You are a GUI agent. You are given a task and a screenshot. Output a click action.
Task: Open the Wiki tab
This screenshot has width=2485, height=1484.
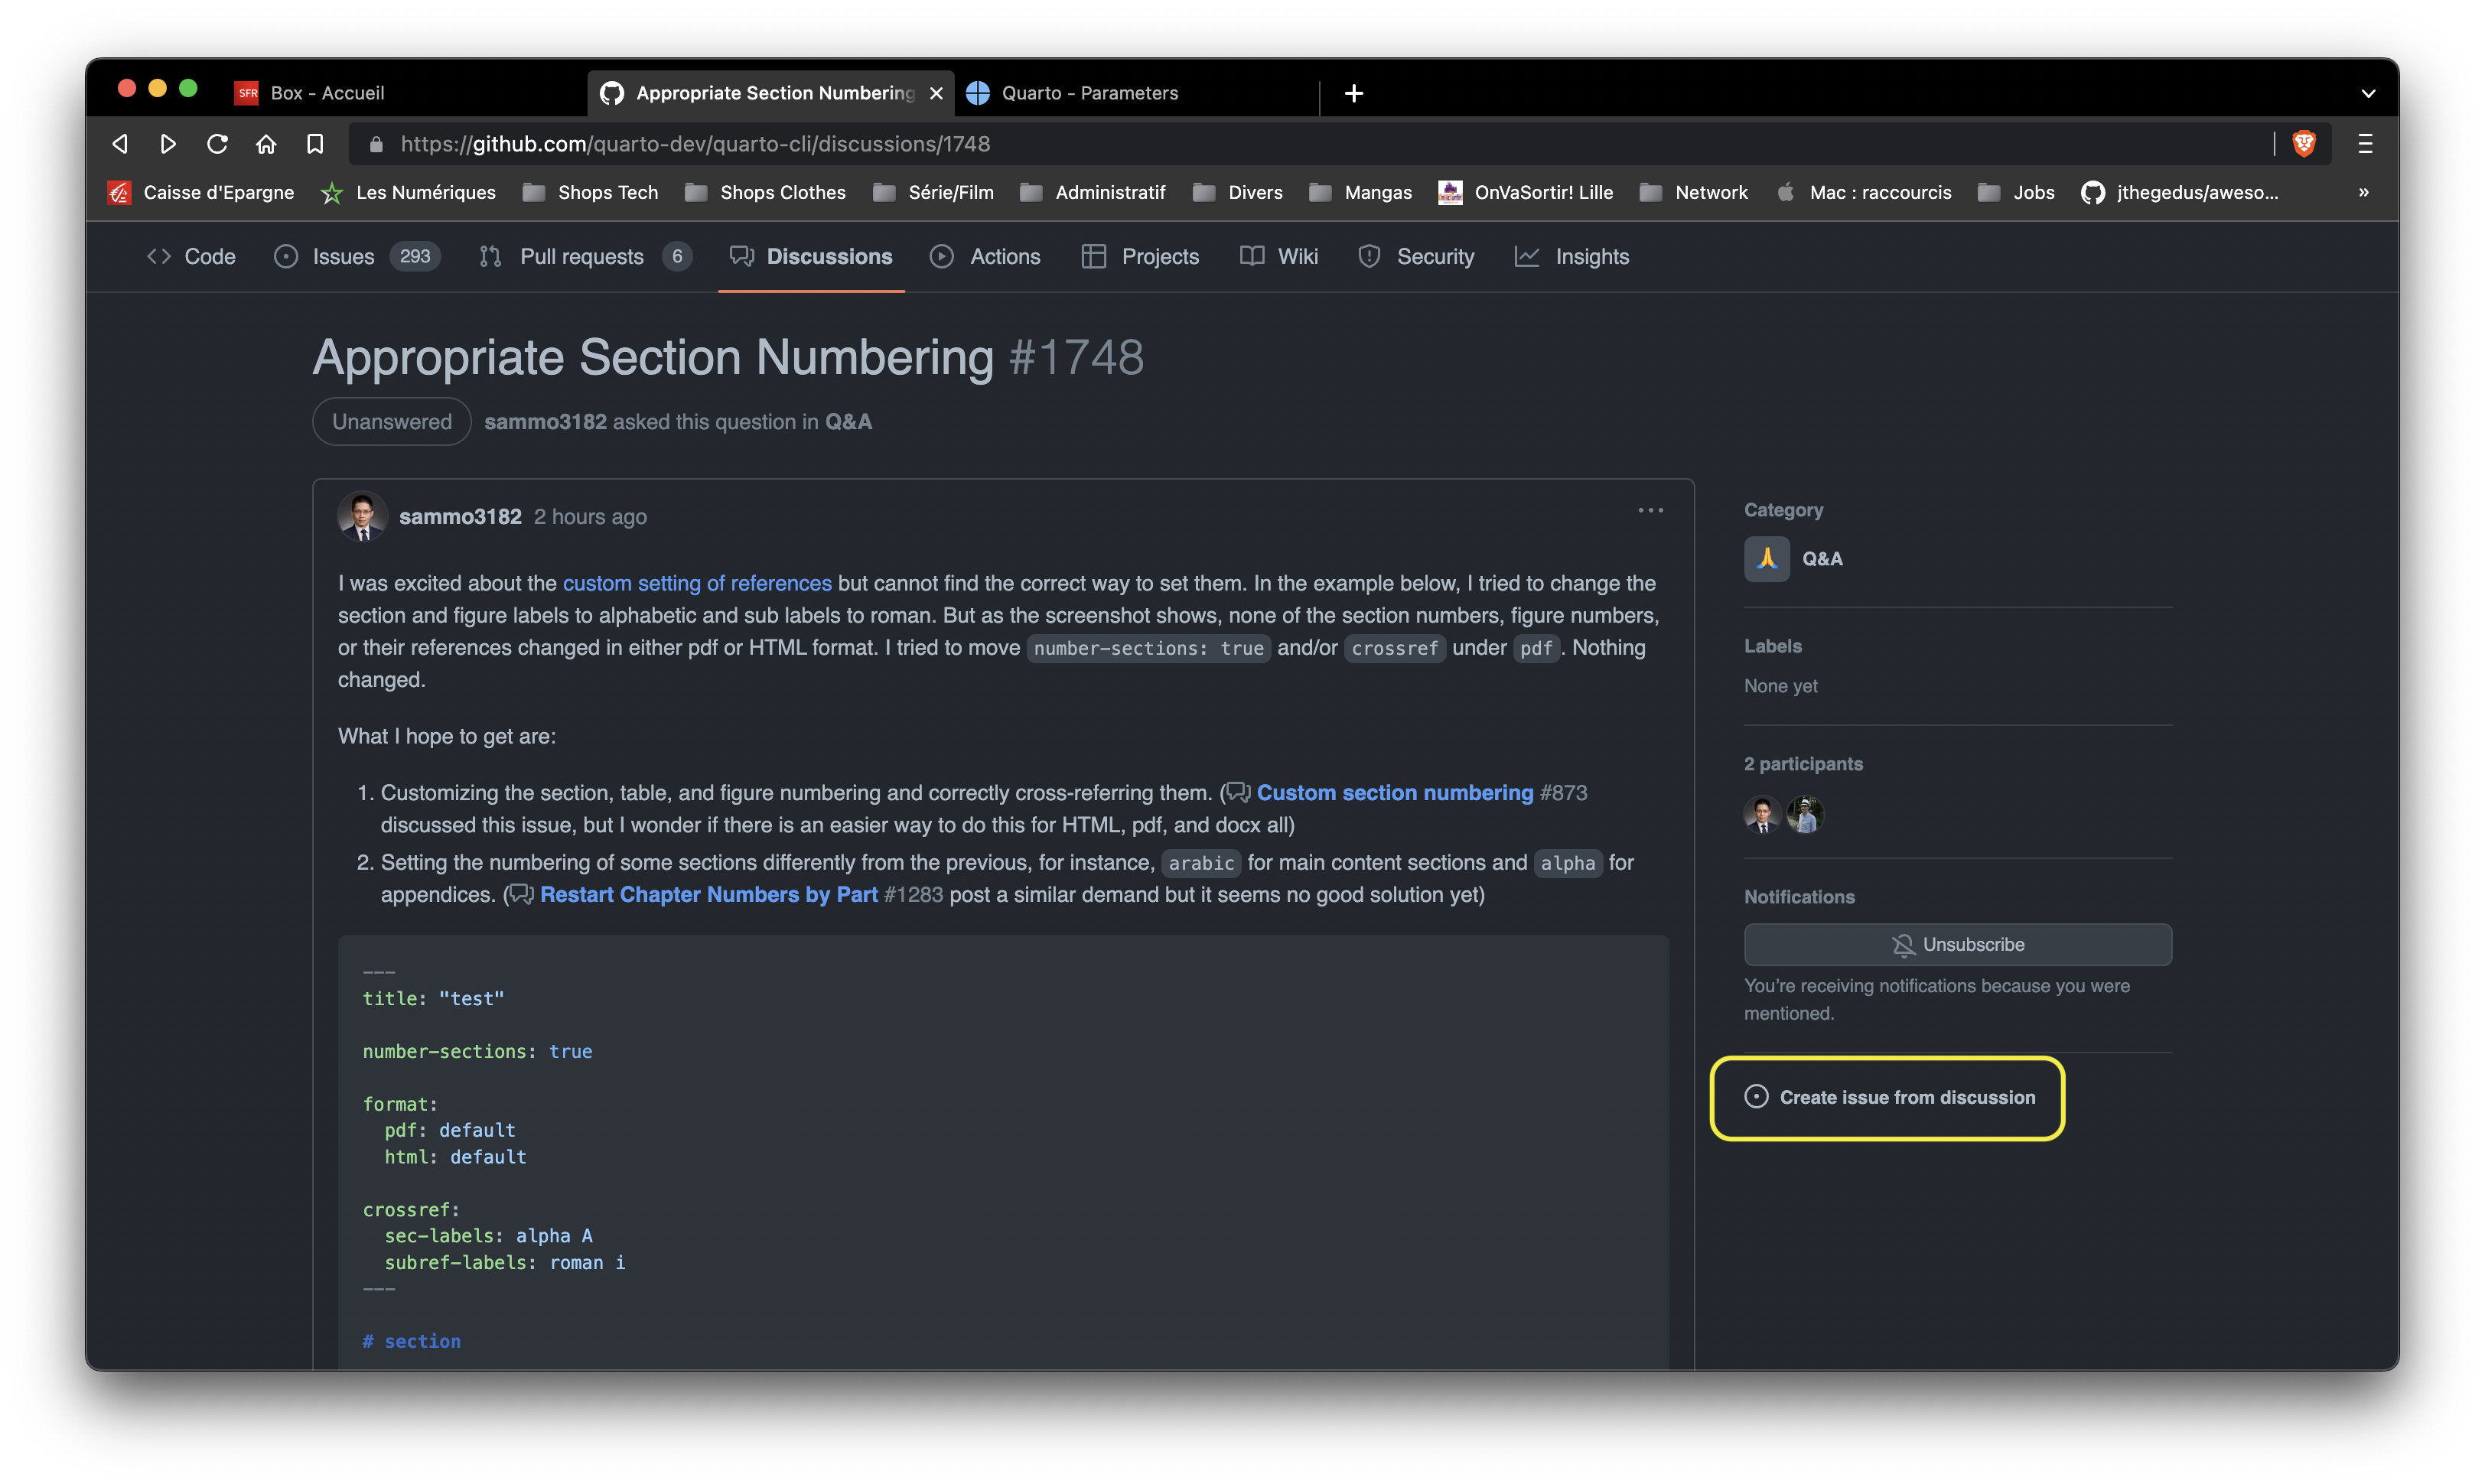(x=1279, y=257)
